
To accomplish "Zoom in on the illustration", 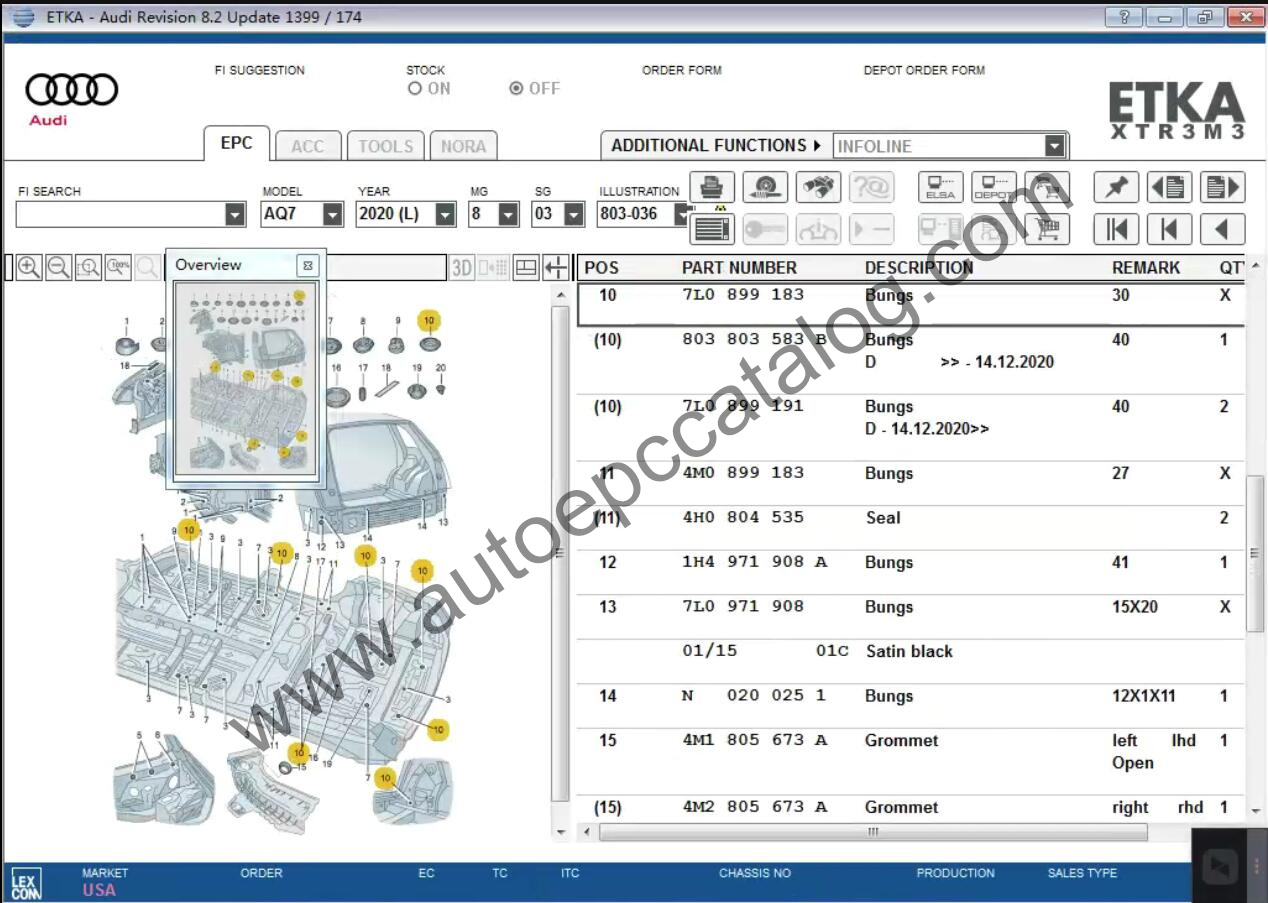I will tap(29, 267).
